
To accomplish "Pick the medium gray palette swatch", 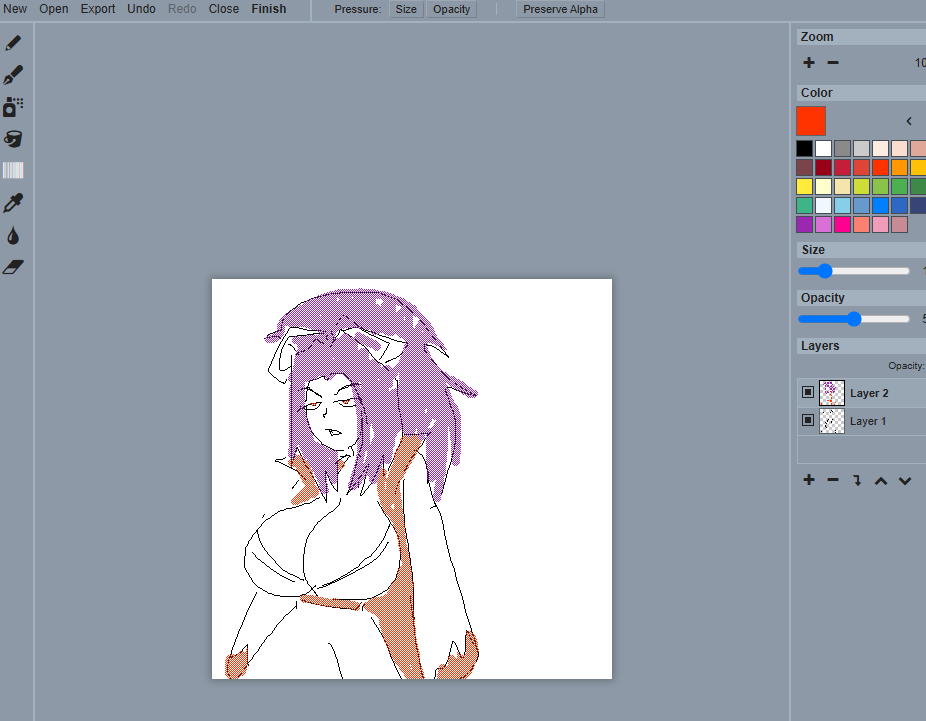I will (842, 148).
